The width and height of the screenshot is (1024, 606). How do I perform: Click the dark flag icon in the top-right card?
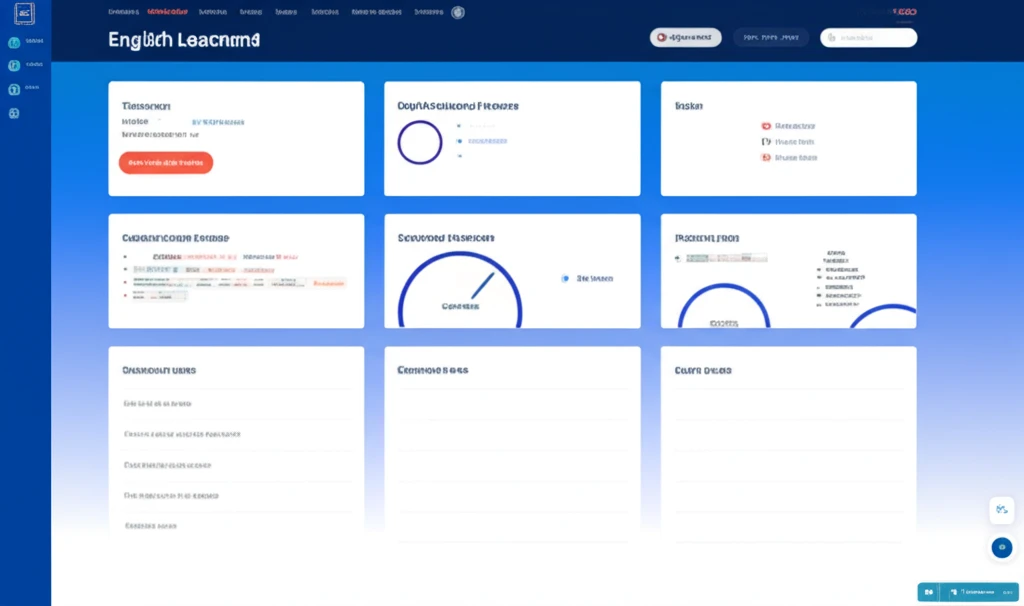766,142
